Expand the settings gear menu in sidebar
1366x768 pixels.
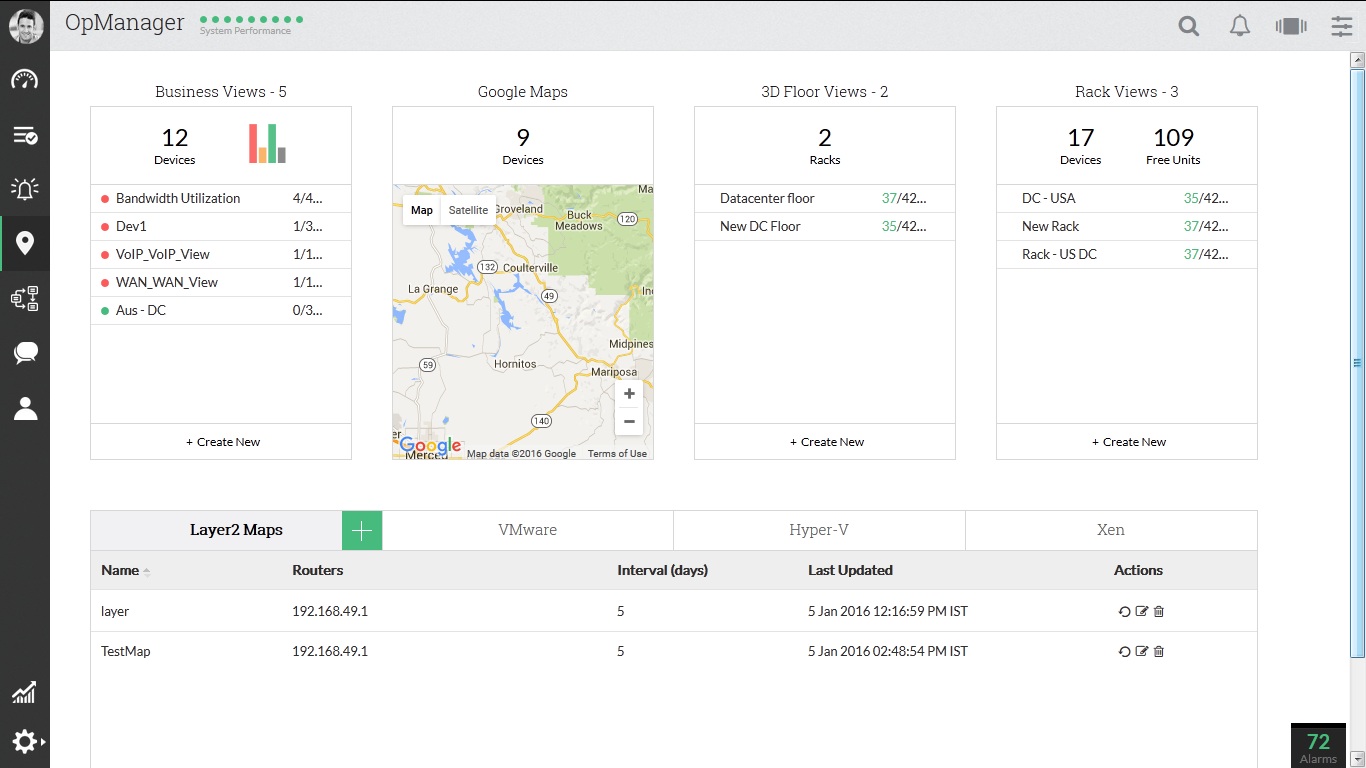pyautogui.click(x=25, y=741)
